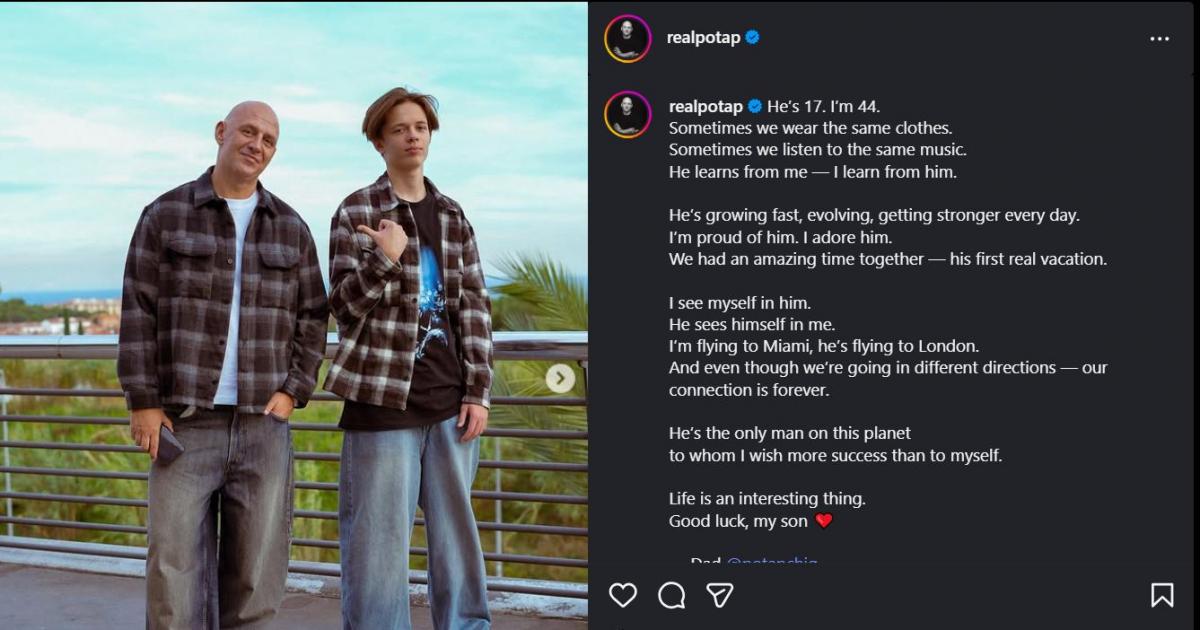Click the caption line "He's 17. I'm 44."

[824, 106]
